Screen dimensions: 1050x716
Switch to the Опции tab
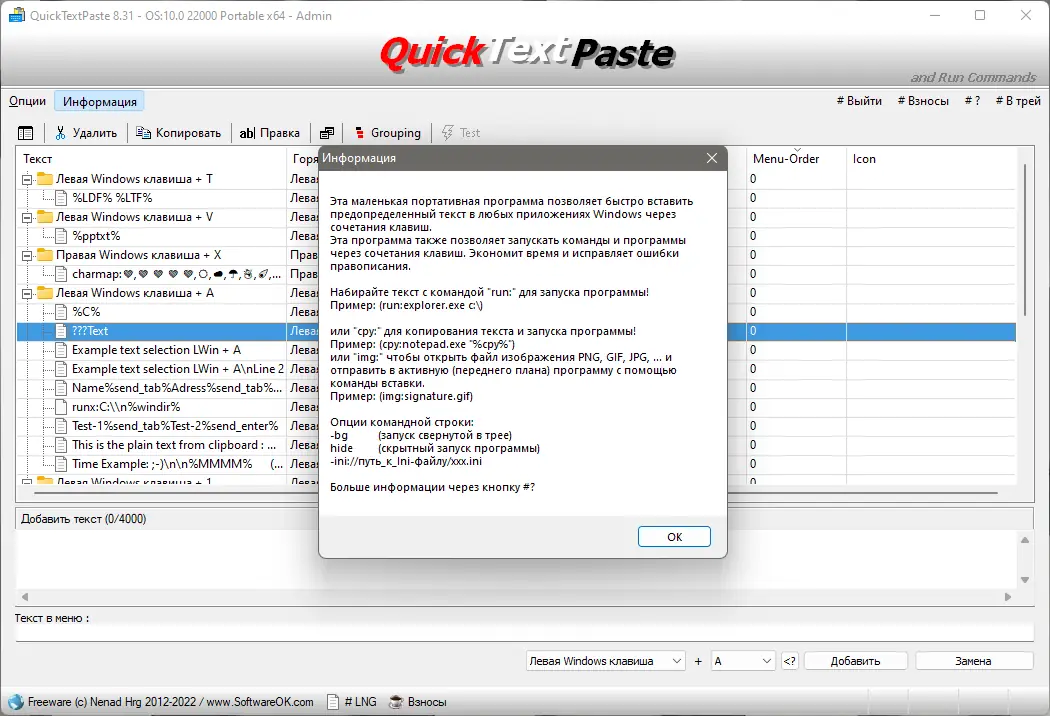point(27,100)
